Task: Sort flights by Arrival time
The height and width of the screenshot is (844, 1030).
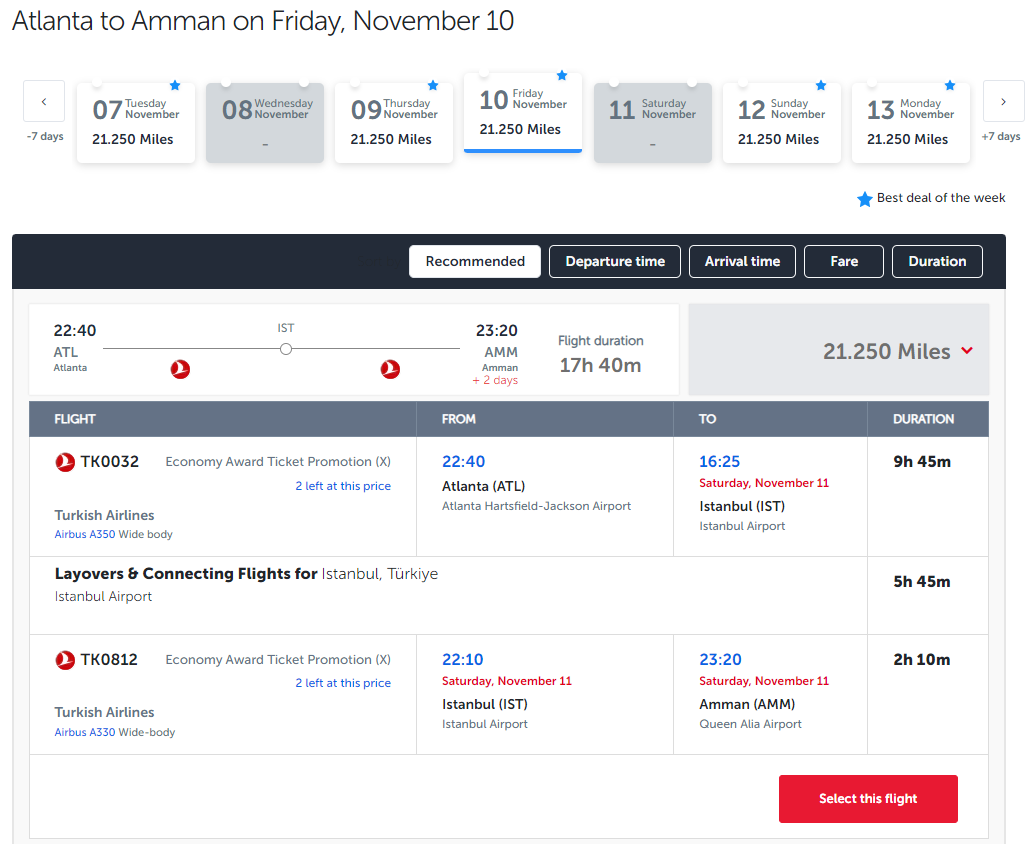Action: [742, 261]
